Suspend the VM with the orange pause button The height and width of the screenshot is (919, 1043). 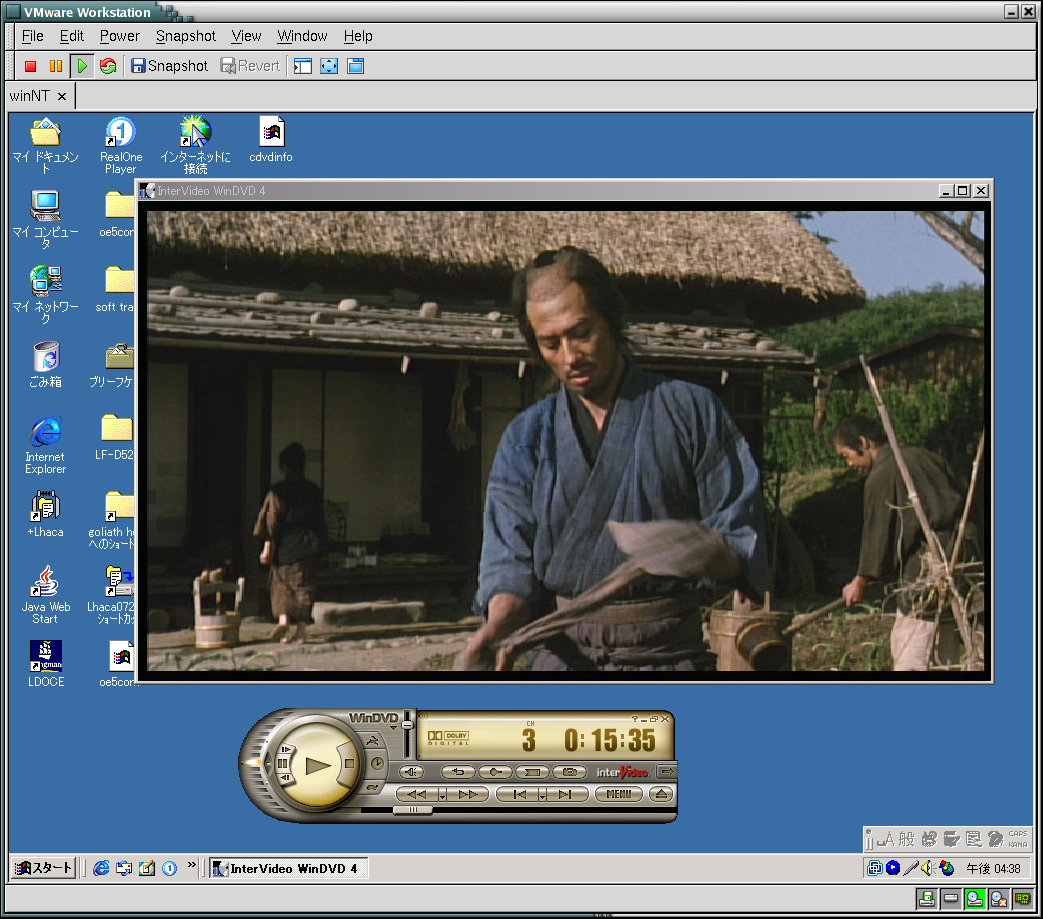point(56,66)
